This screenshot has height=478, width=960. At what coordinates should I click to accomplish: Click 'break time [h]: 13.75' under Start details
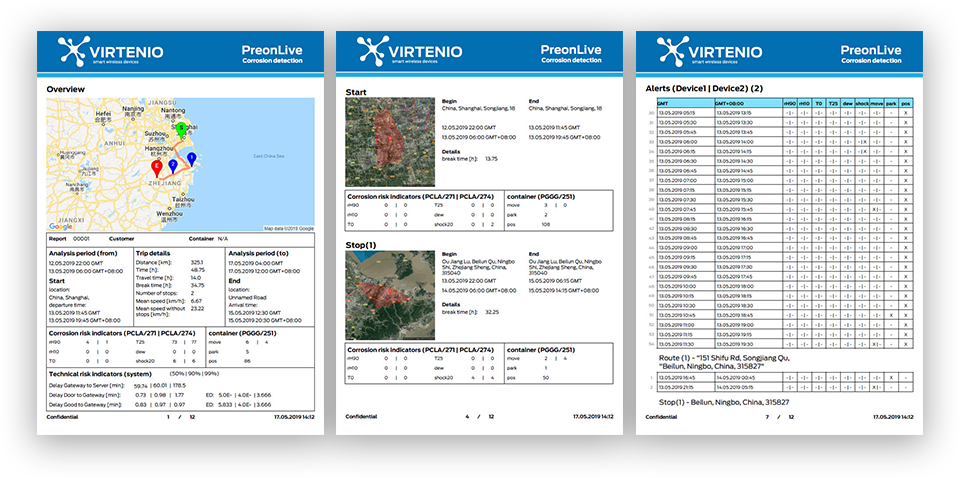(471, 159)
